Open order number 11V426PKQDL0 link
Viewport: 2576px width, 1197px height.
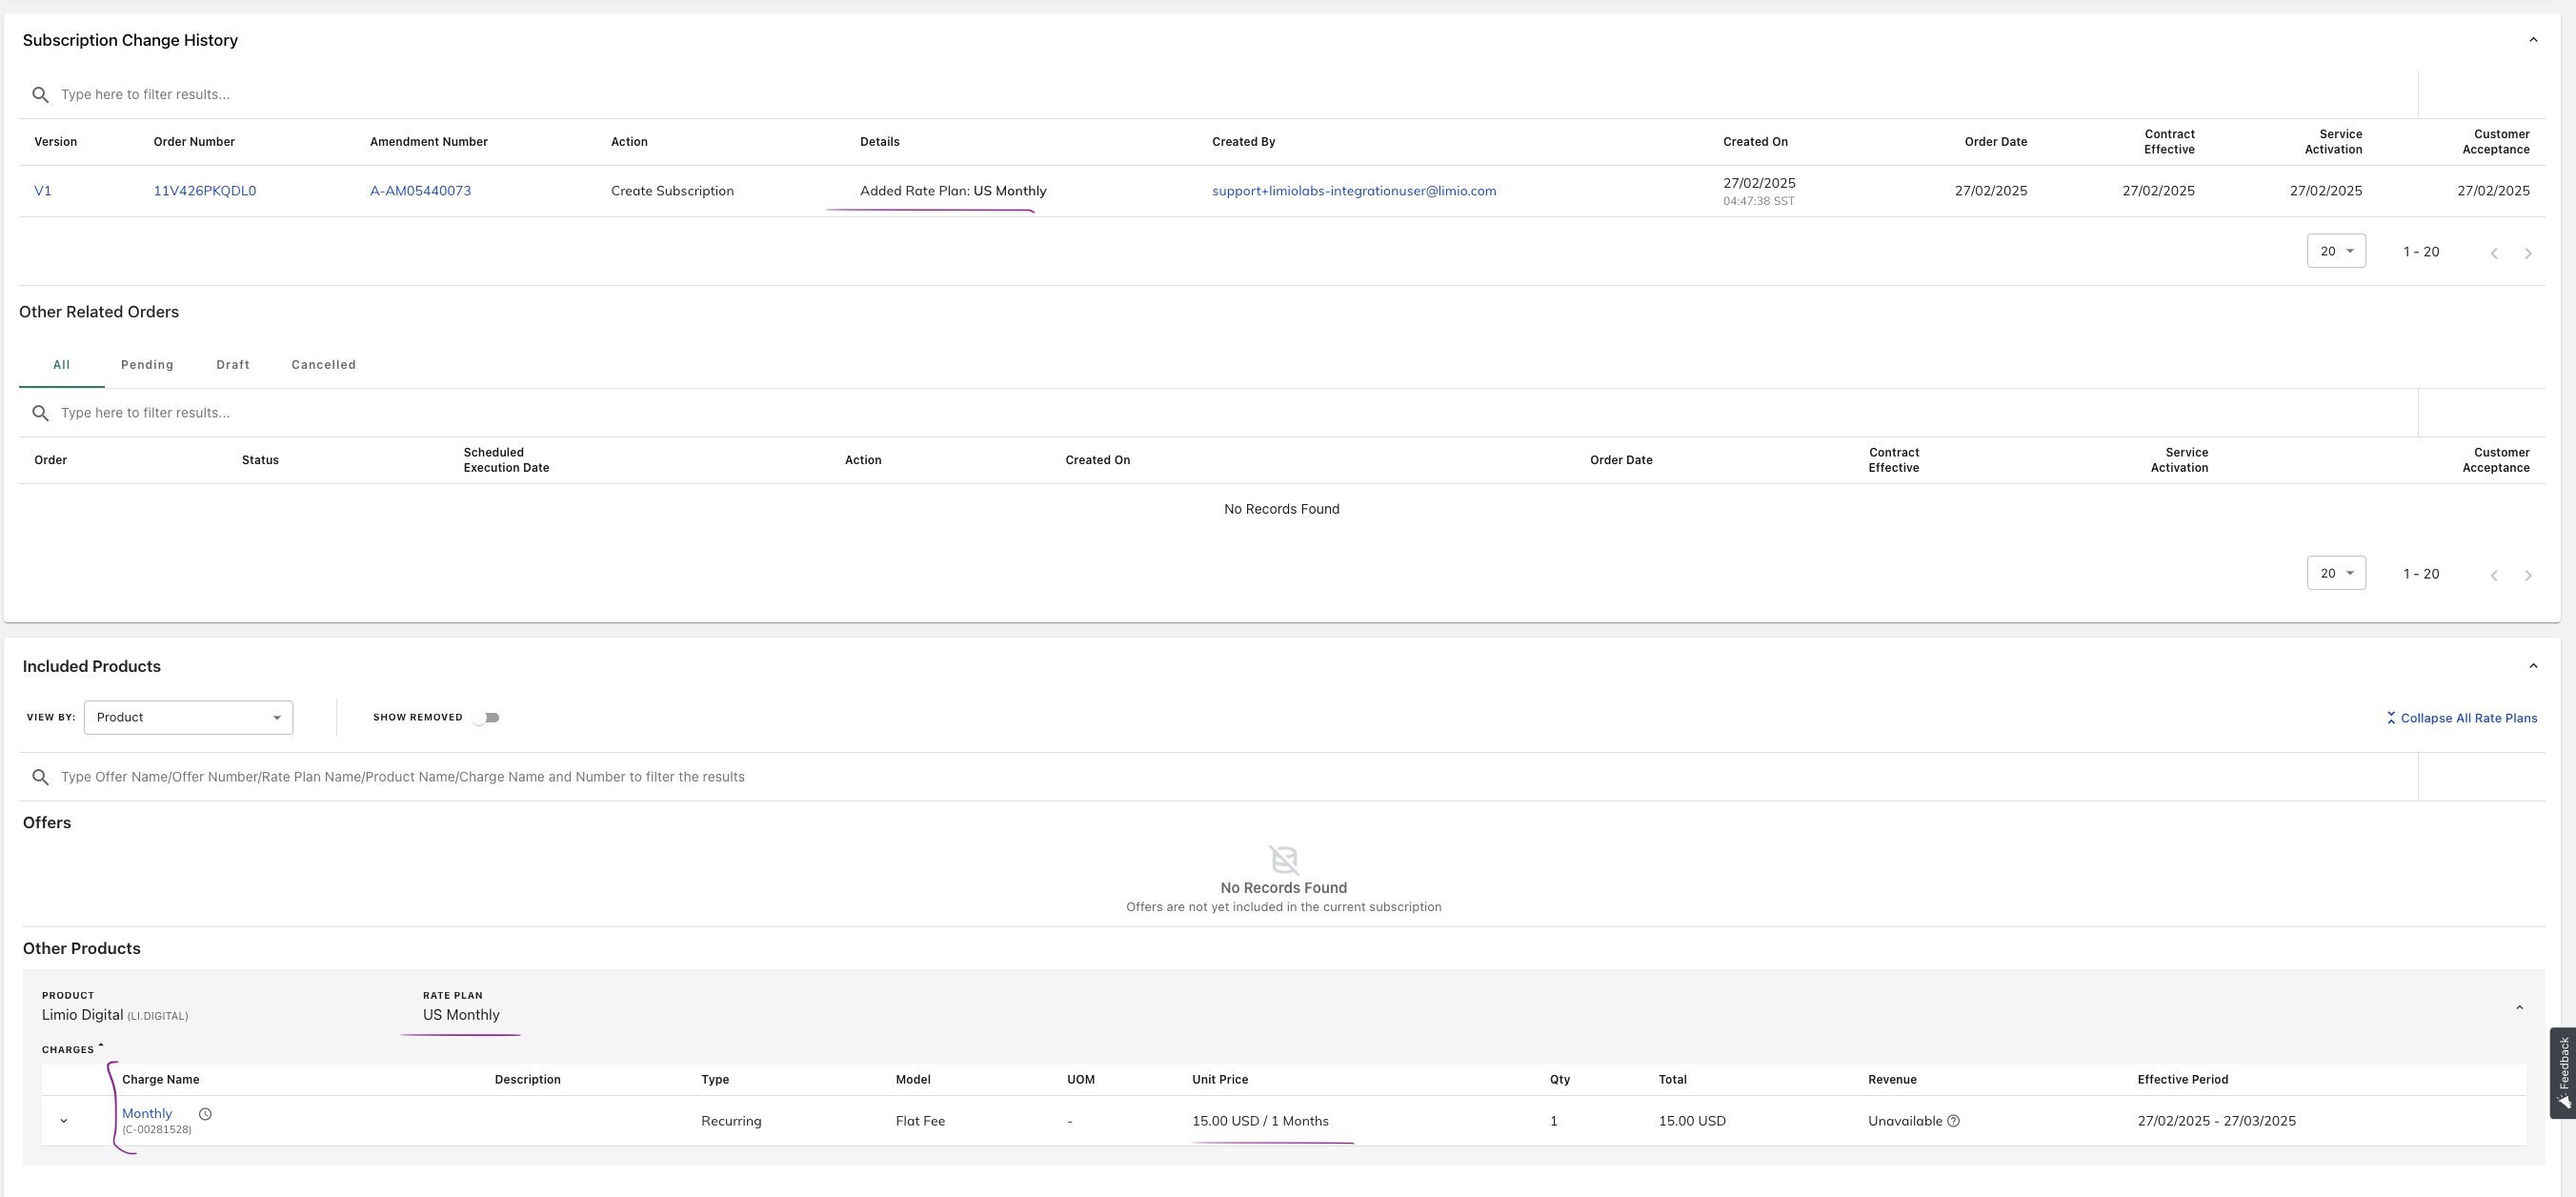click(204, 191)
